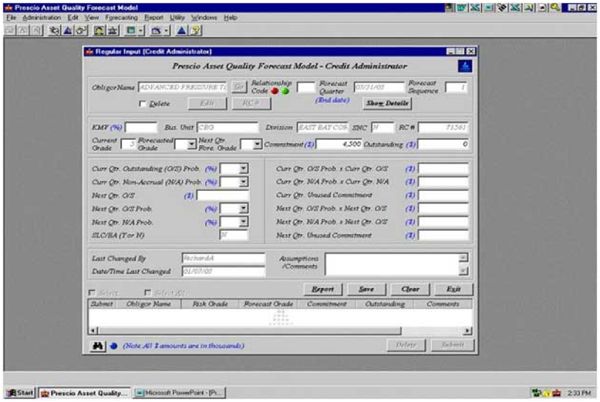Expand the Curr Qtr. Outstanding (O/S) Prob. dropdown
The image size is (600, 402).
243,169
